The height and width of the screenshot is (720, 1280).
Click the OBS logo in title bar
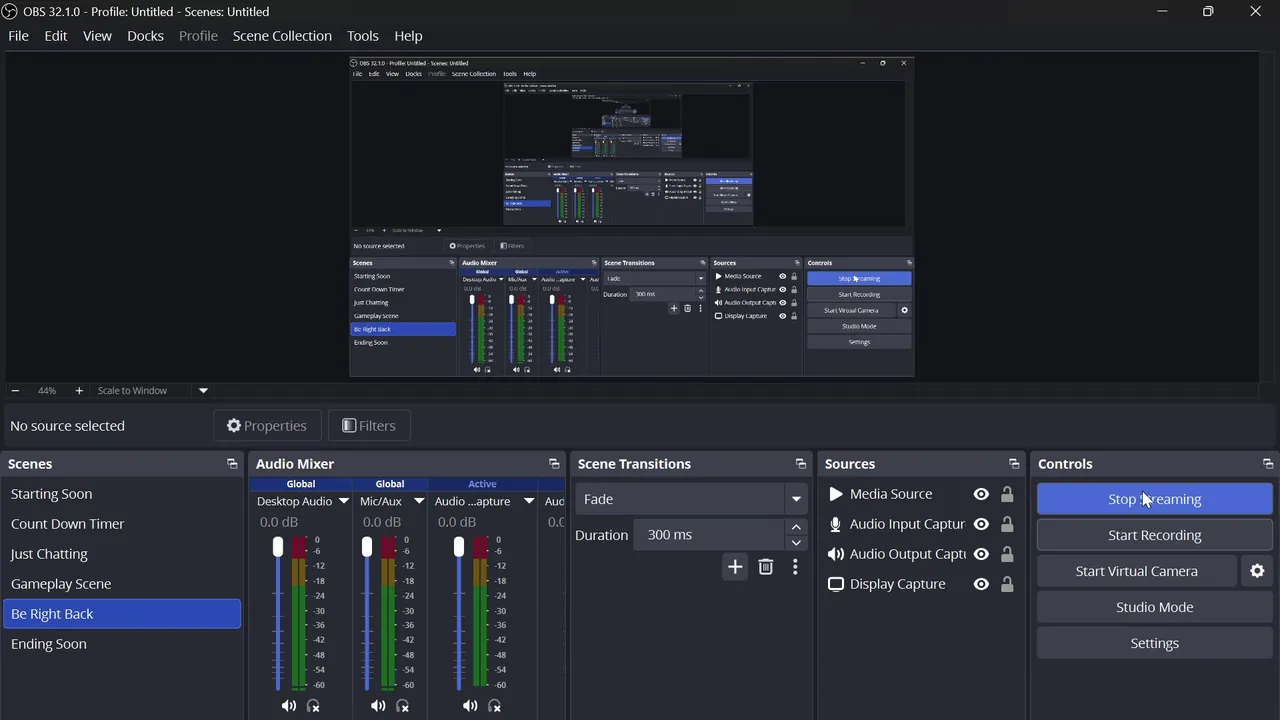click(10, 12)
